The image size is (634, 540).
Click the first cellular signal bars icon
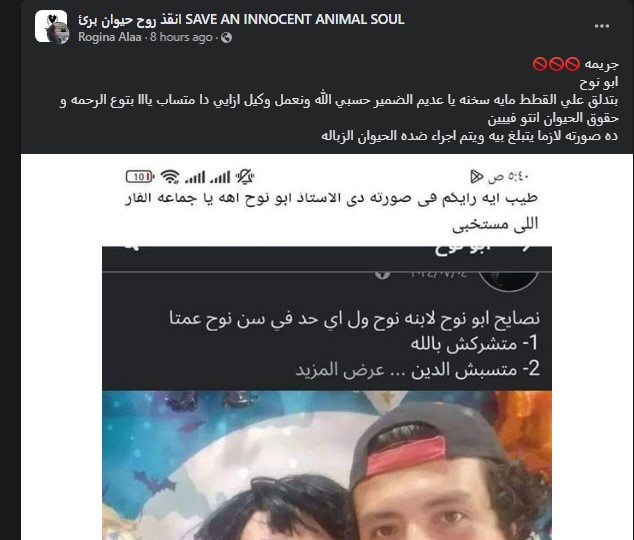coord(195,177)
